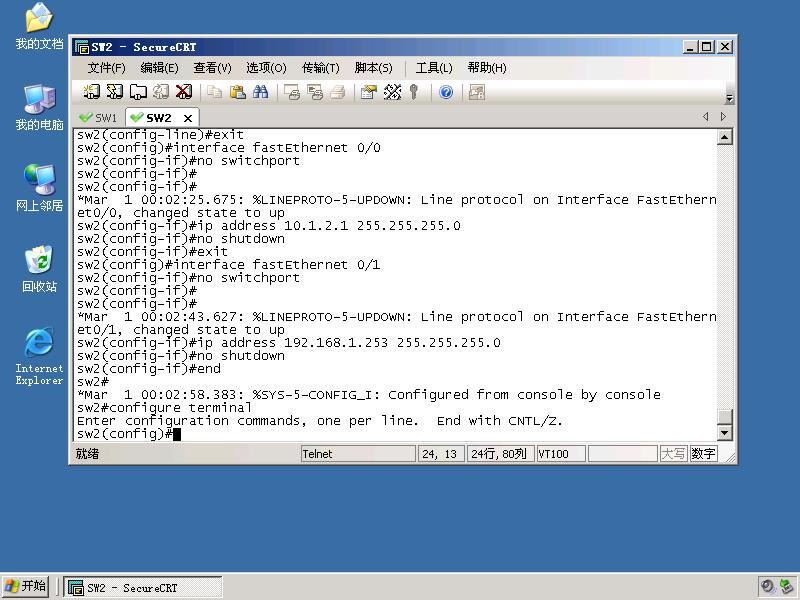The image size is (800, 600).
Task: Click the Copy toolbar icon
Action: (x=214, y=92)
